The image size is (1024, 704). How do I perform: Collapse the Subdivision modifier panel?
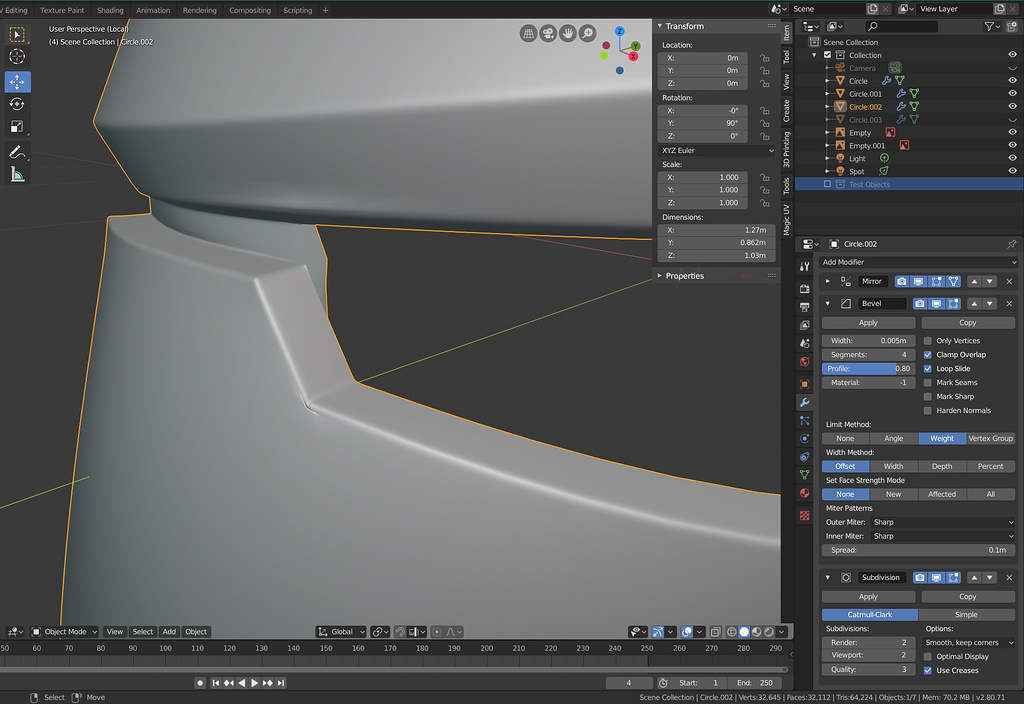(828, 577)
